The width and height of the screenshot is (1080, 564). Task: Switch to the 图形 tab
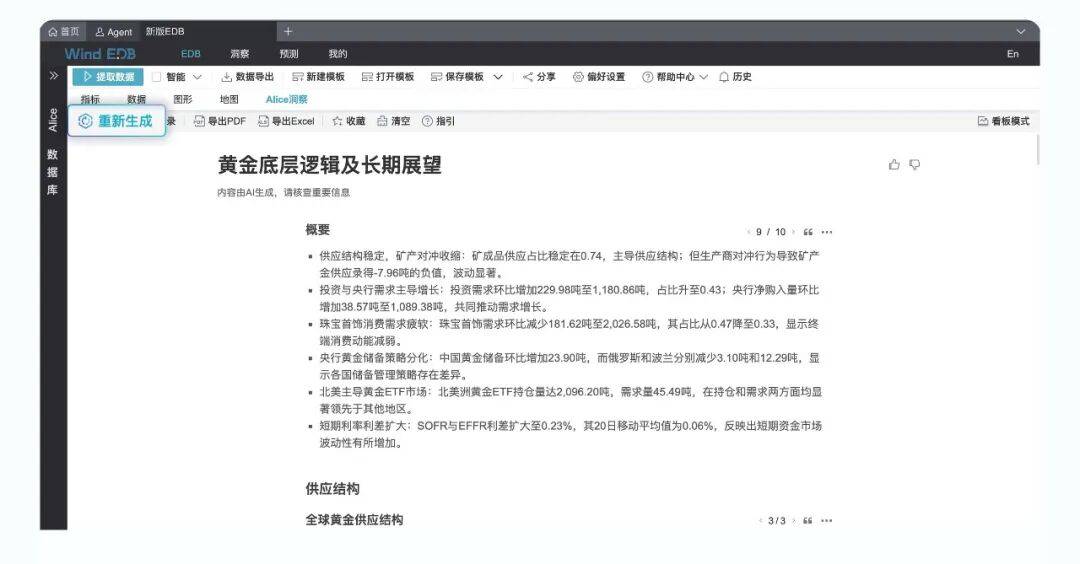click(183, 99)
